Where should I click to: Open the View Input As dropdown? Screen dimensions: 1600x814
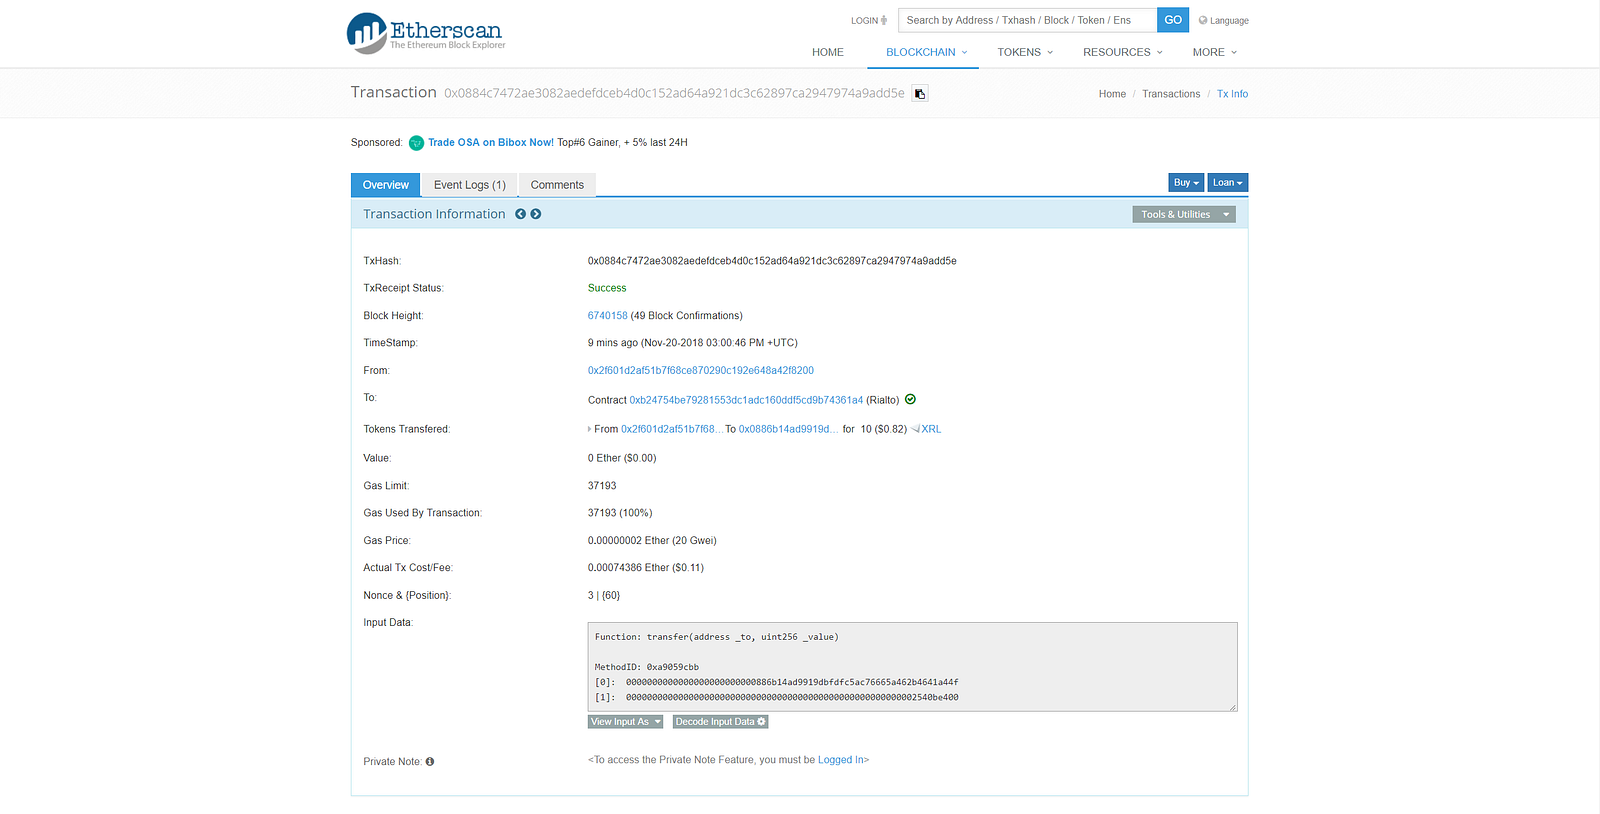(x=625, y=722)
